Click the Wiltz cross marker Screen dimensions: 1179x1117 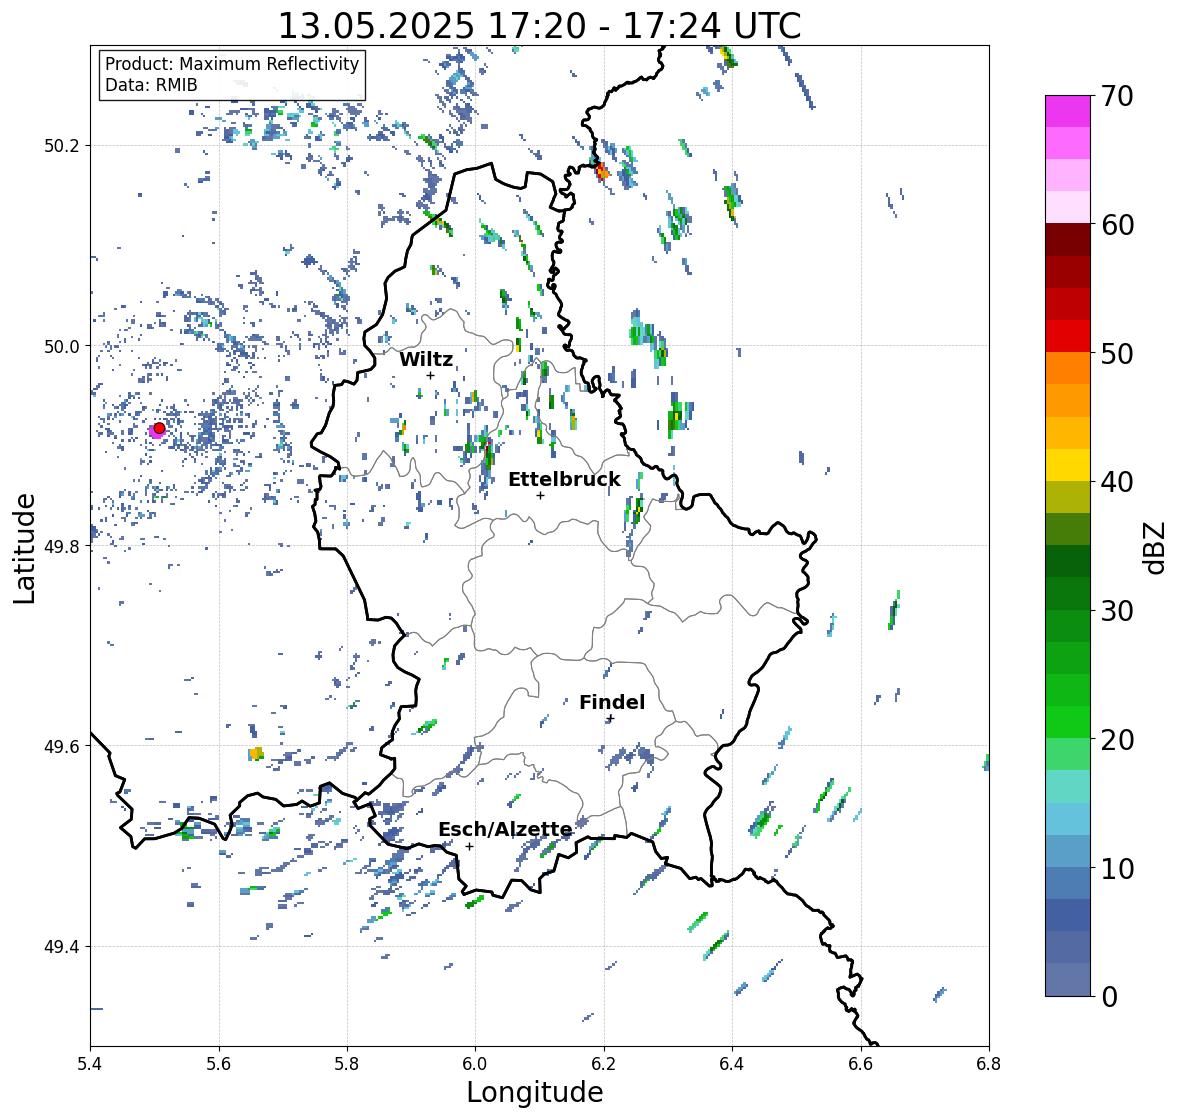(430, 375)
